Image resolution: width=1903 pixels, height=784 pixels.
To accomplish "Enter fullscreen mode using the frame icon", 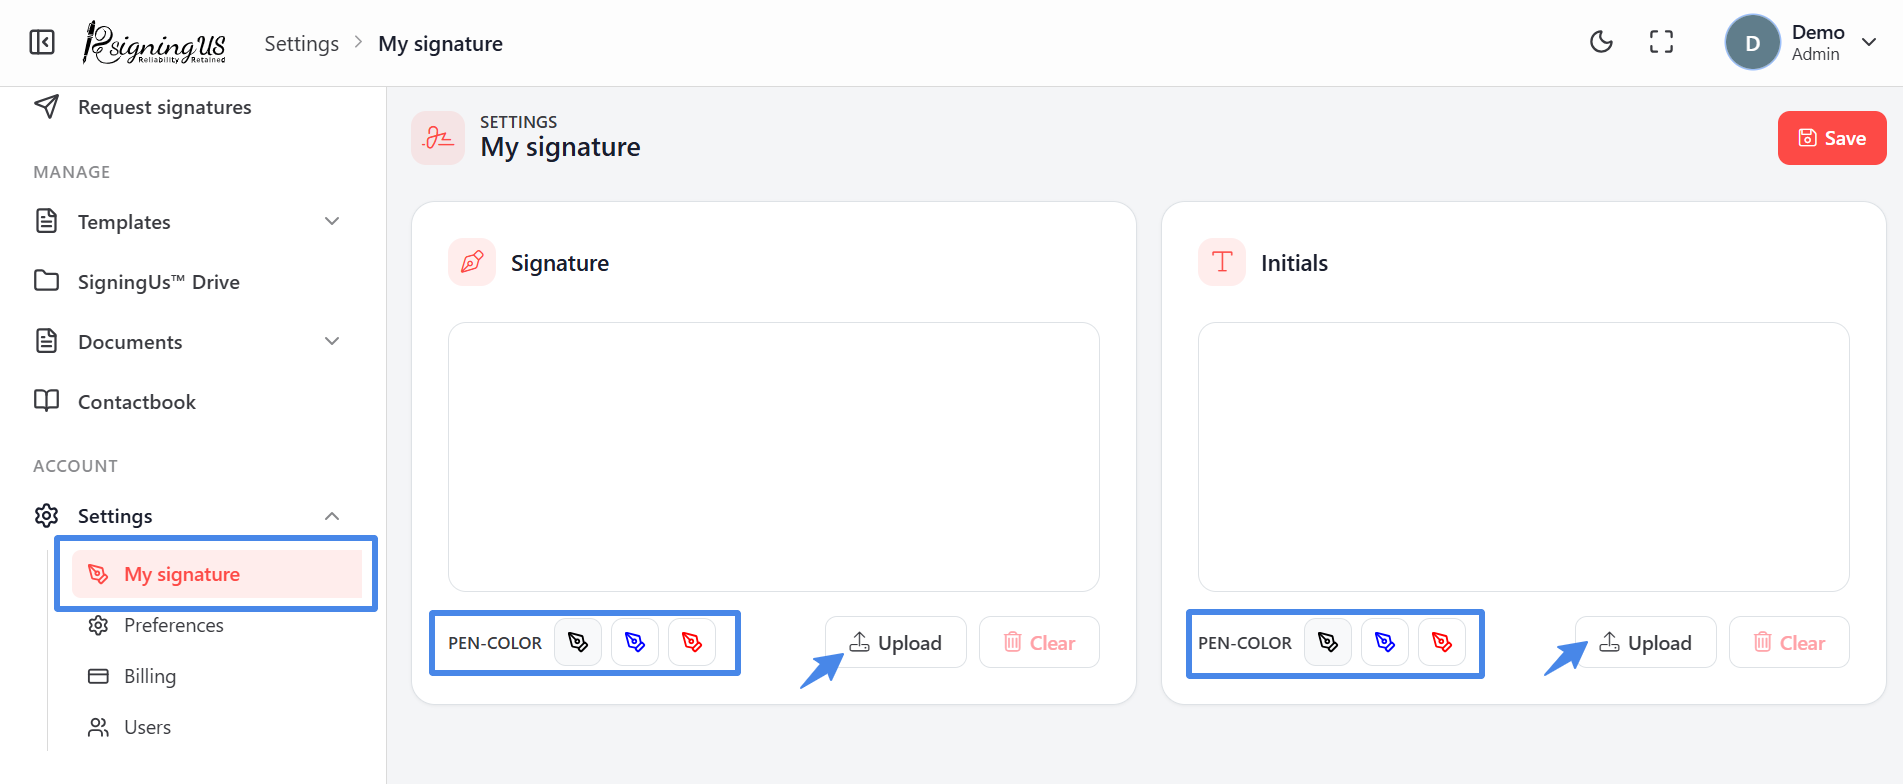I will [1661, 42].
